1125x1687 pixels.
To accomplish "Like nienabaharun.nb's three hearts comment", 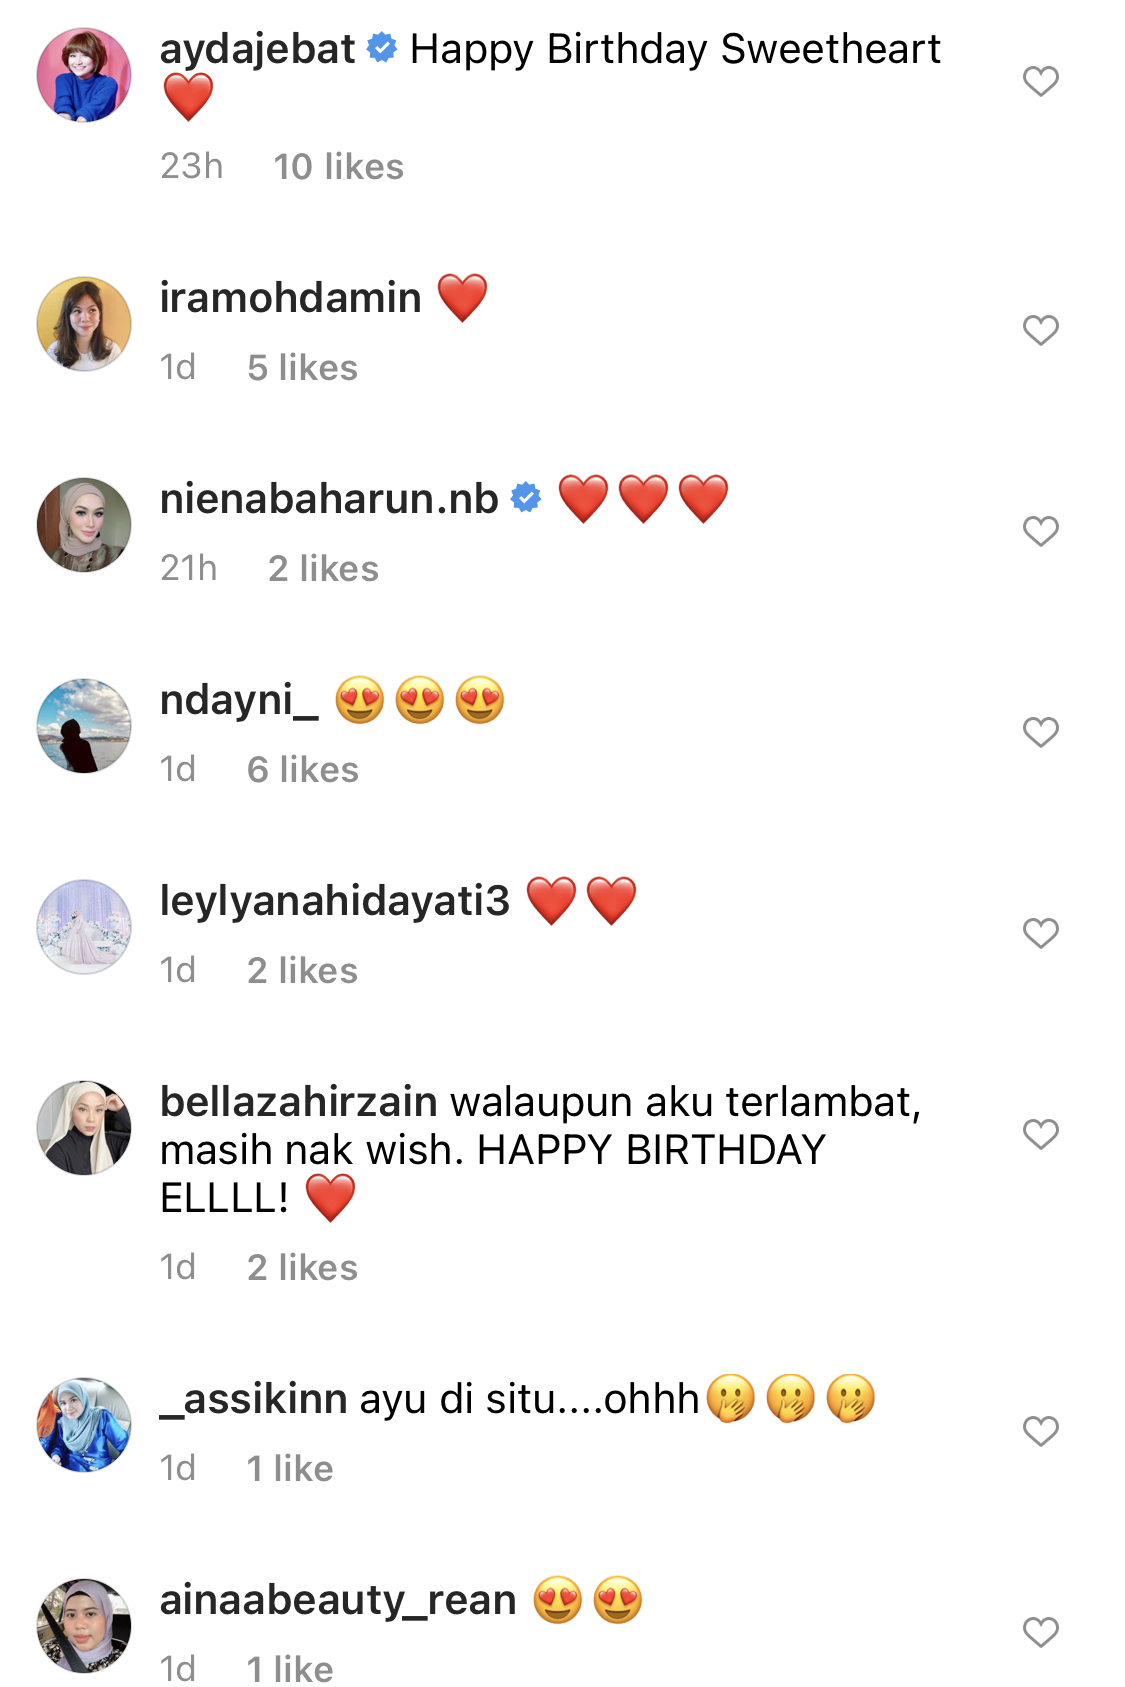I will pos(1040,531).
